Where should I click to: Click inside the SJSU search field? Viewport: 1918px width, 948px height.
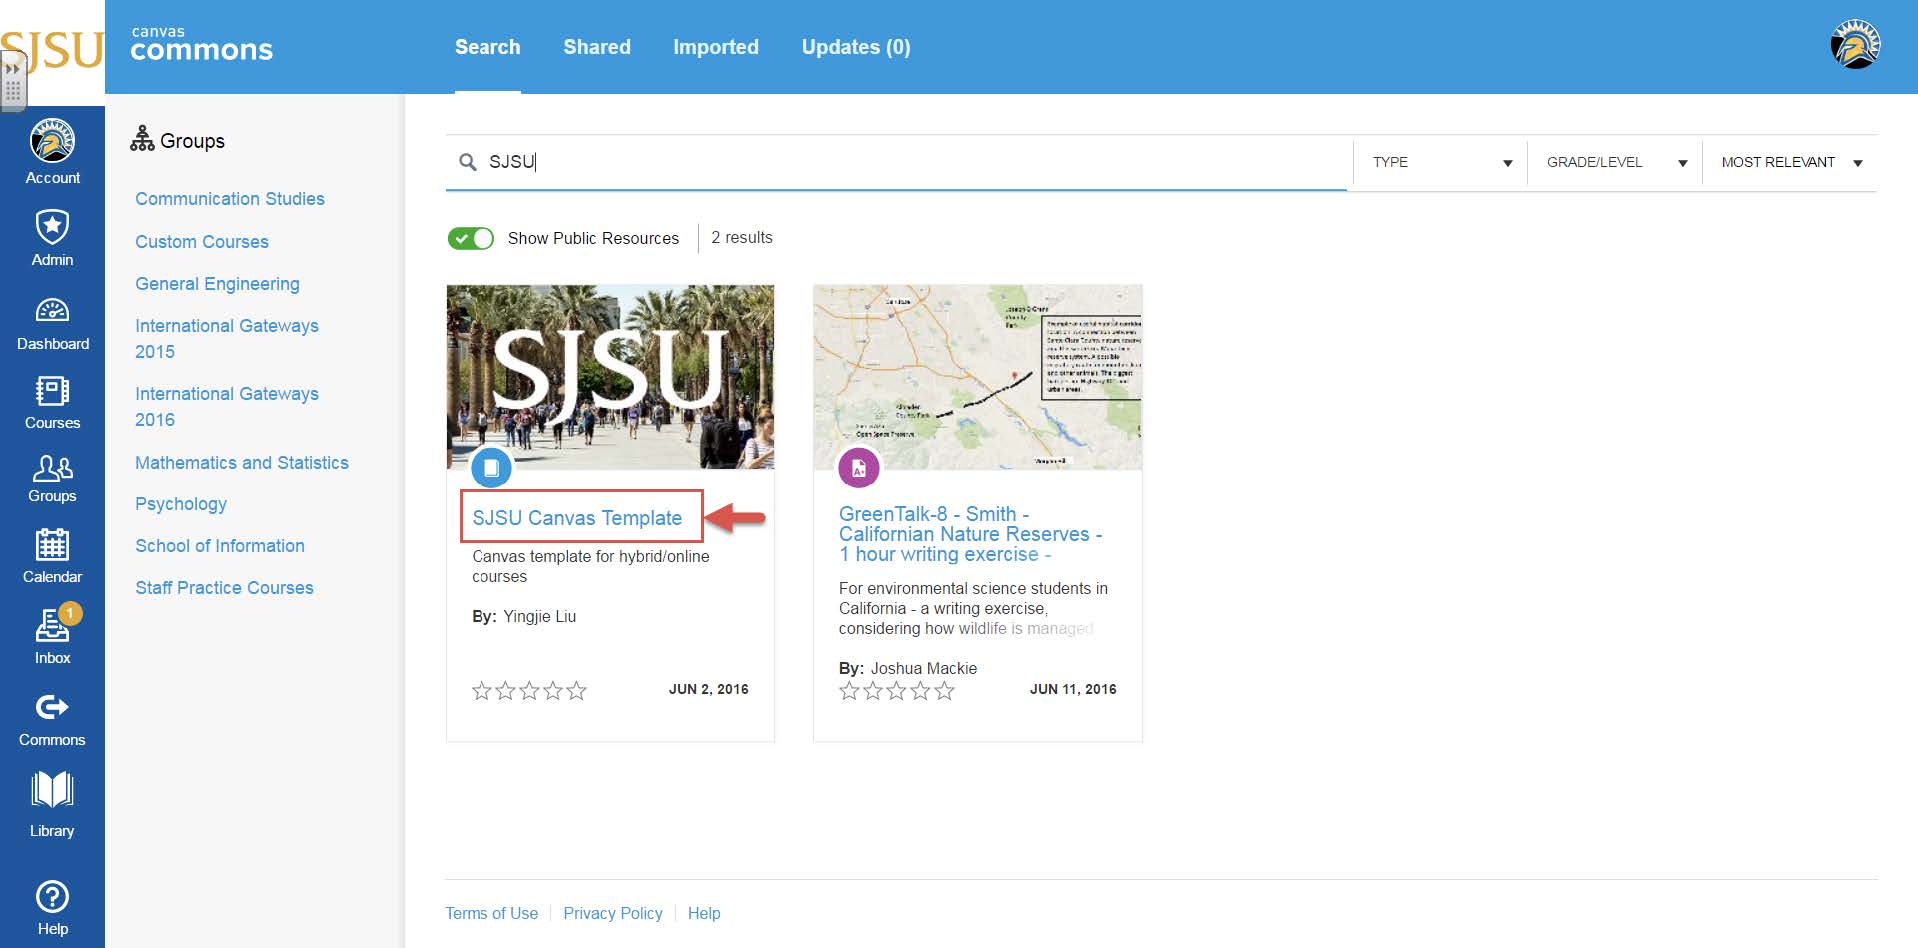[x=700, y=161]
